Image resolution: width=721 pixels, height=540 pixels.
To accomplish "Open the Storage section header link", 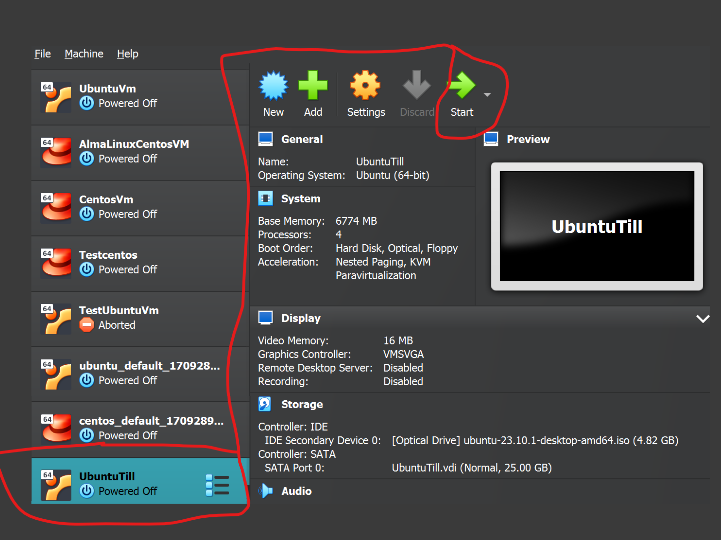I will pyautogui.click(x=302, y=404).
